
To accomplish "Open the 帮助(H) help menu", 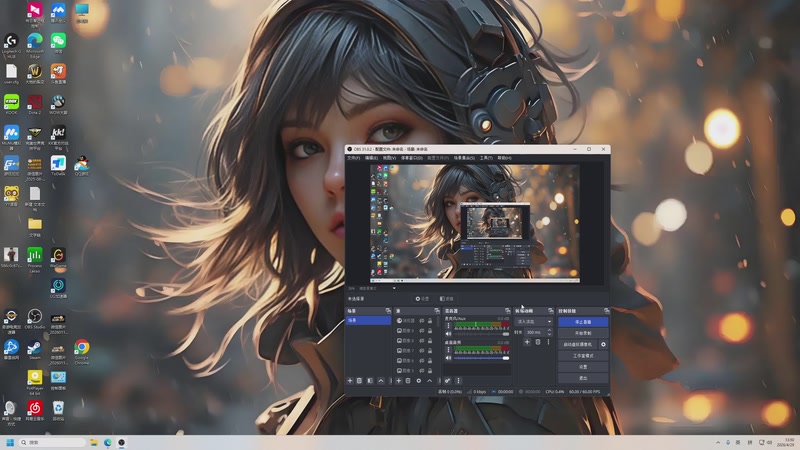I will [x=504, y=158].
